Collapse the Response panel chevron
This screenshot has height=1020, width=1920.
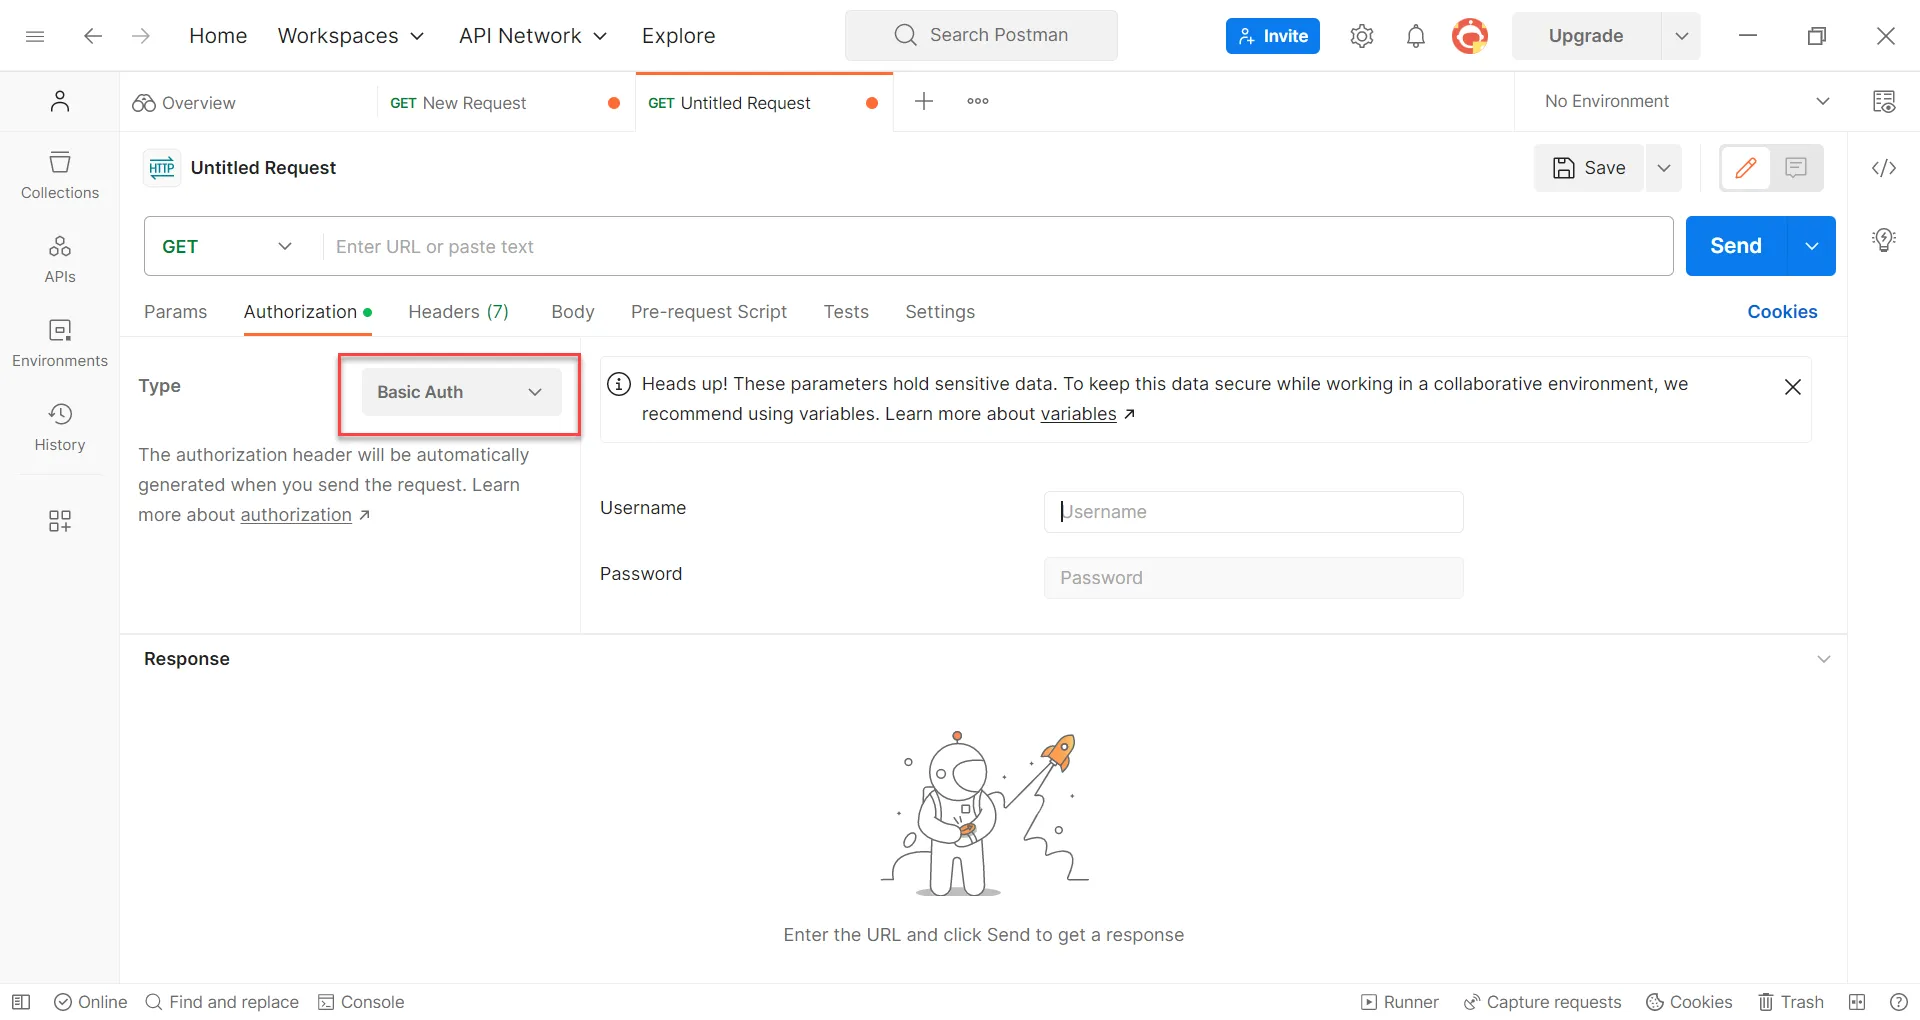coord(1824,659)
